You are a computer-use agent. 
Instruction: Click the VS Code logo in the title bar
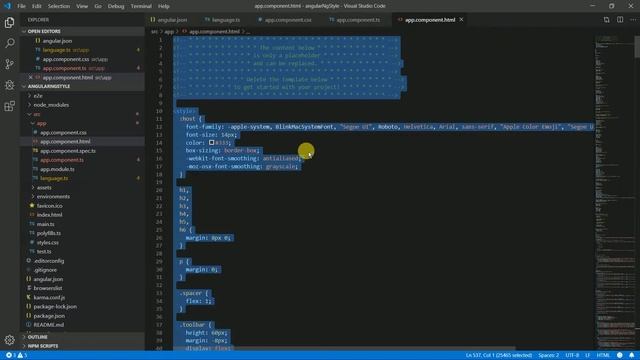7,6
